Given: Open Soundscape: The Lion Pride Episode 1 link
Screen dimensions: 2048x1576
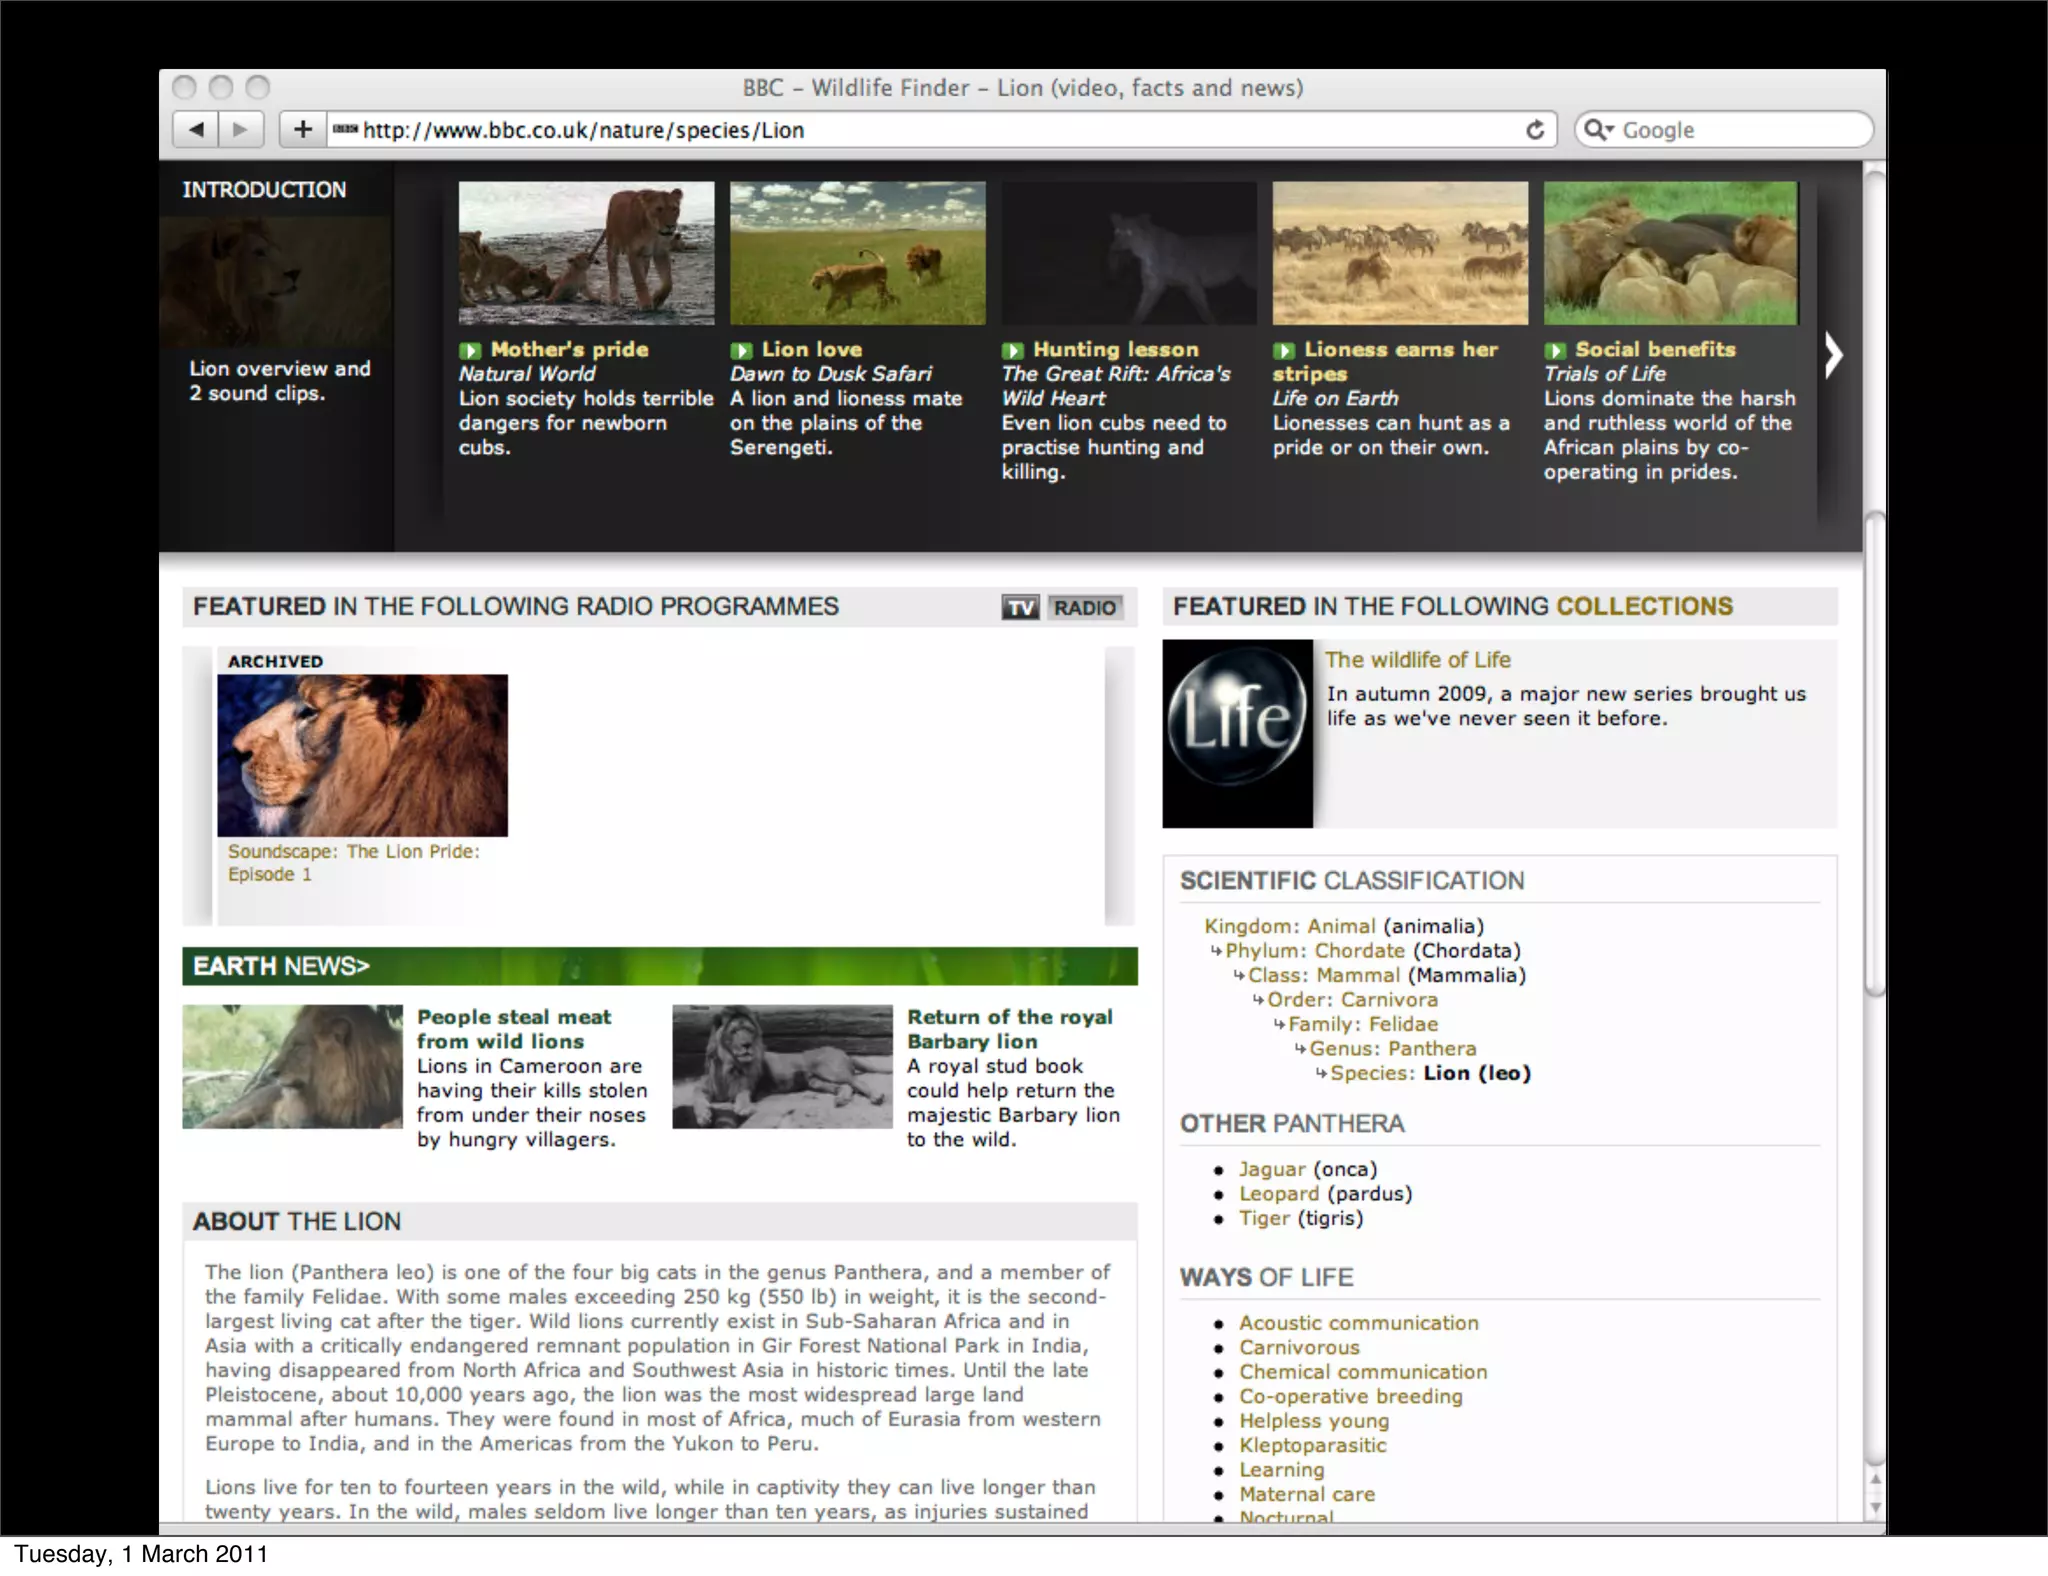Looking at the screenshot, I should click(x=353, y=862).
